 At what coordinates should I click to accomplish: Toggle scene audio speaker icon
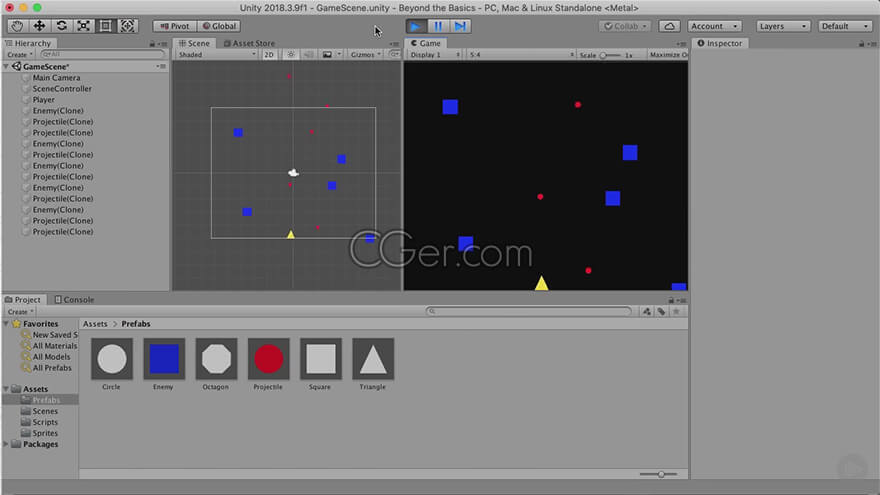pos(308,54)
